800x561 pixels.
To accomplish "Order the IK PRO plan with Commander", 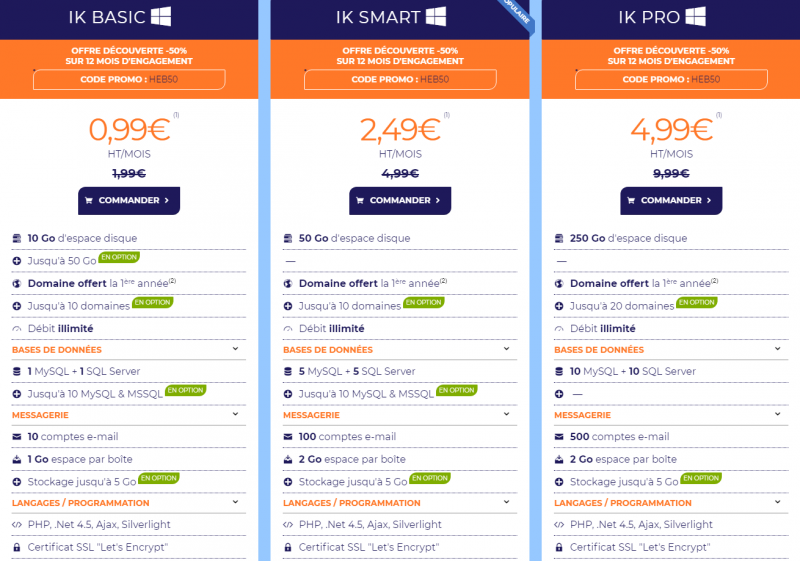I will coord(671,200).
